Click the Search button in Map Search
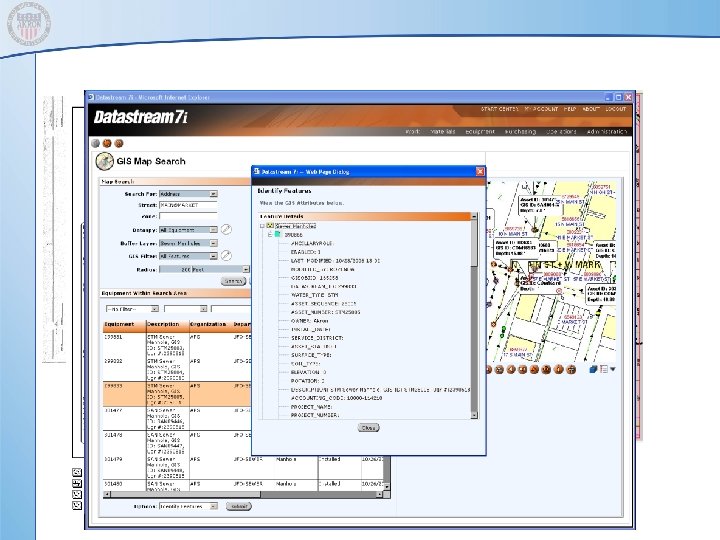The image size is (720, 540). click(233, 281)
